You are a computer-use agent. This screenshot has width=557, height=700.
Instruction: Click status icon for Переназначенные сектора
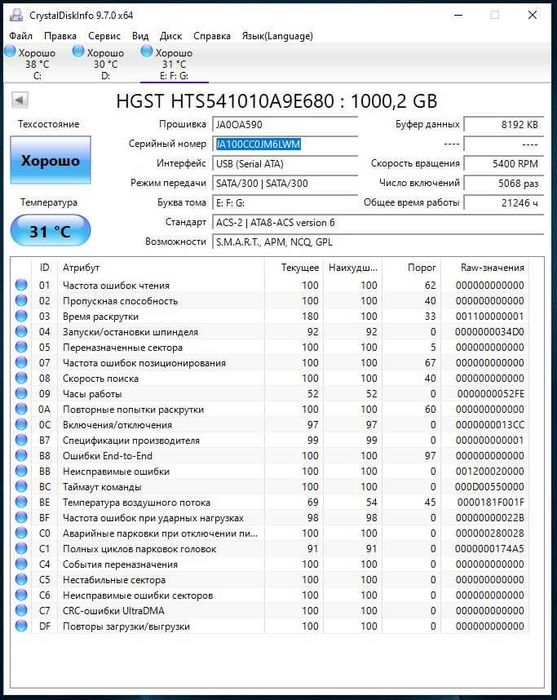tap(21, 347)
